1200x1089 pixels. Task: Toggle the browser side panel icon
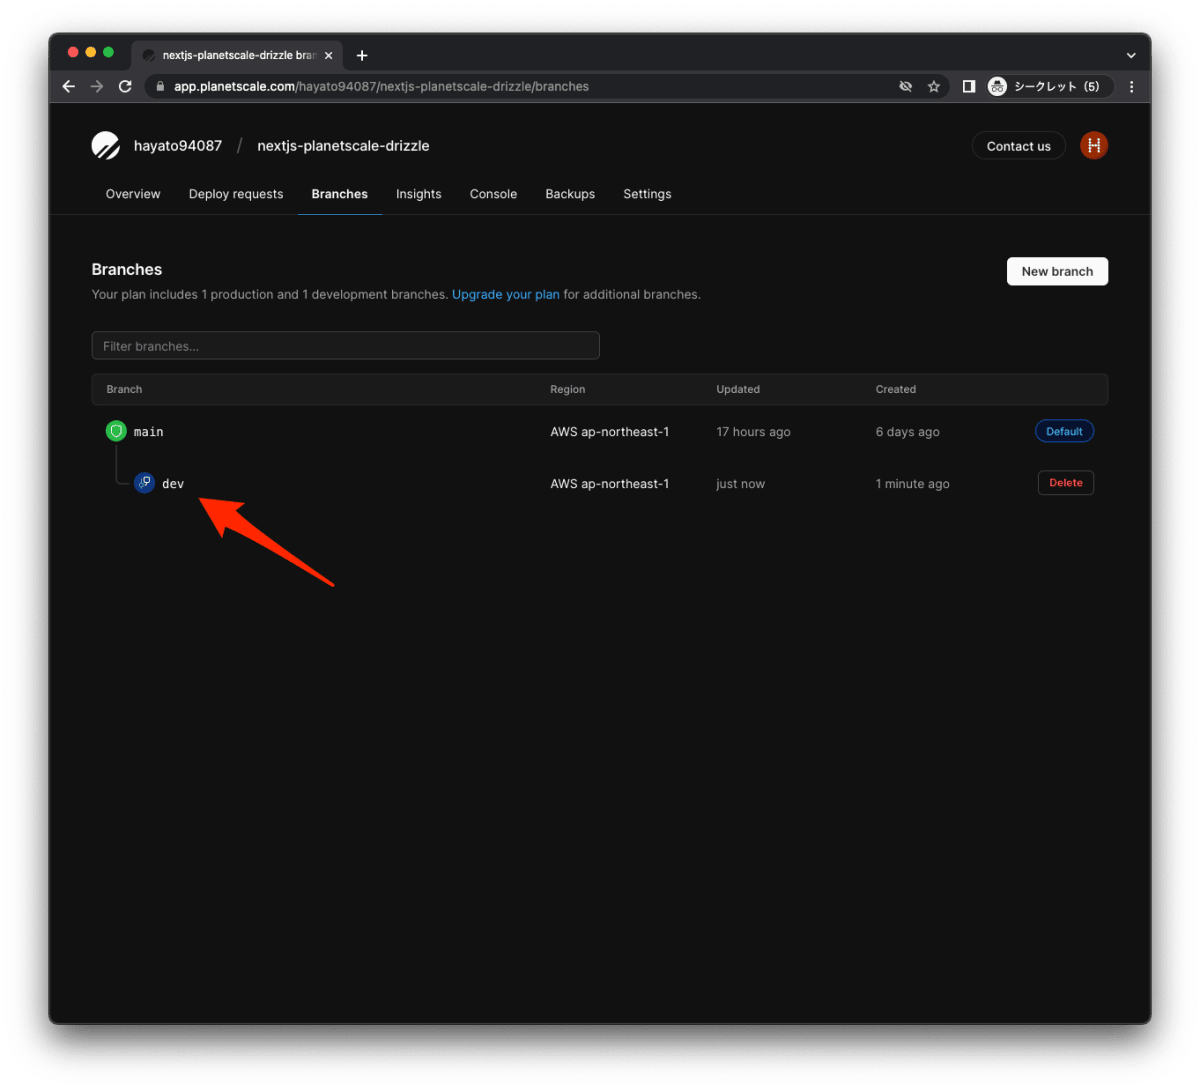point(968,86)
